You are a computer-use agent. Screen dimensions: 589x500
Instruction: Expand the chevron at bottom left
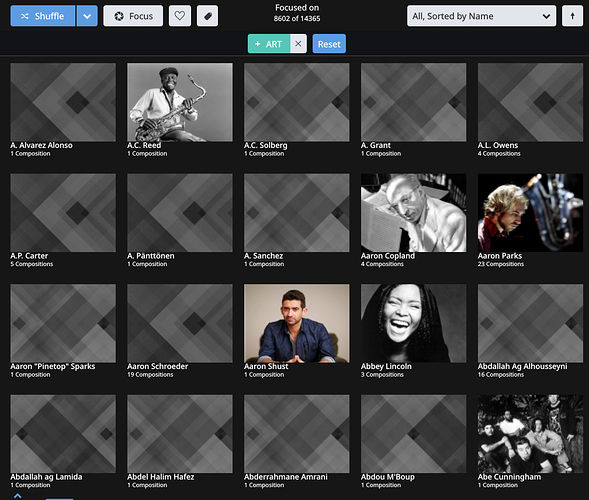click(18, 496)
